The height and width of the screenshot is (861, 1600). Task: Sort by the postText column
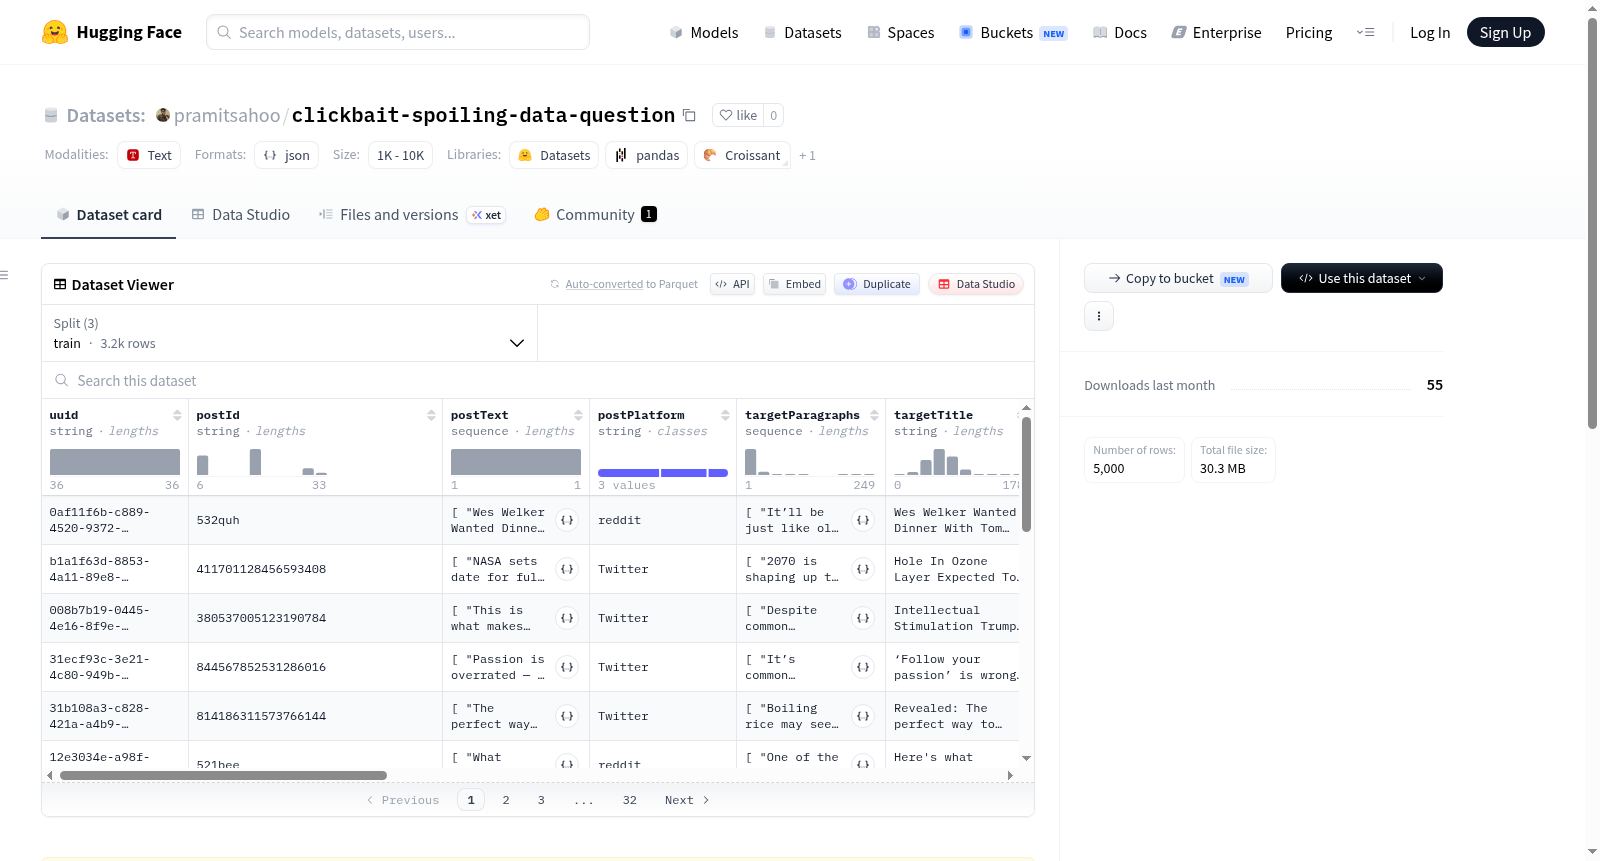pos(578,415)
